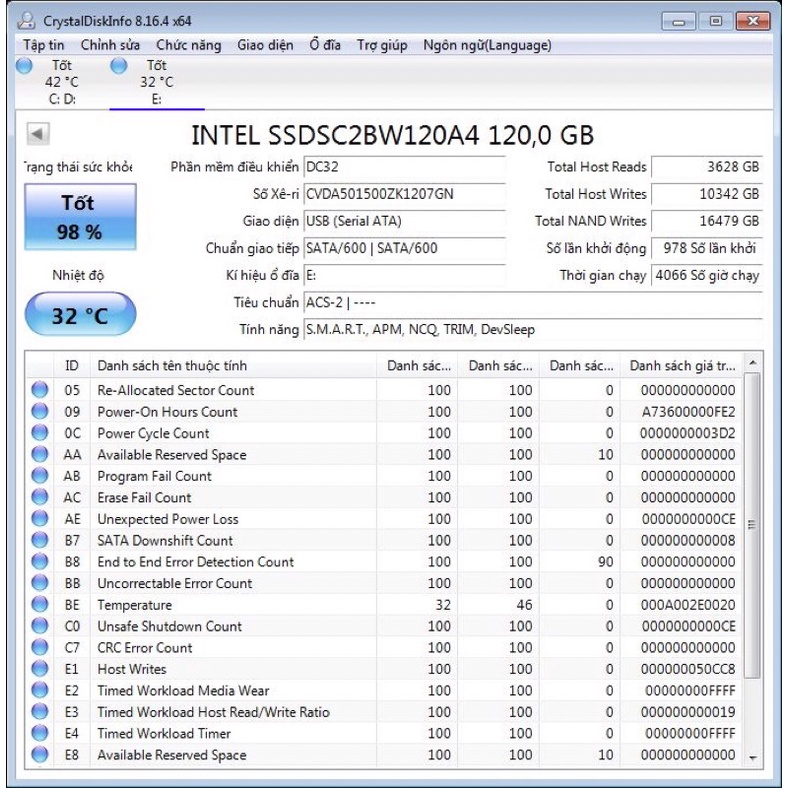Screen dimensions: 788x788
Task: Click the ID column header
Action: click(x=71, y=366)
